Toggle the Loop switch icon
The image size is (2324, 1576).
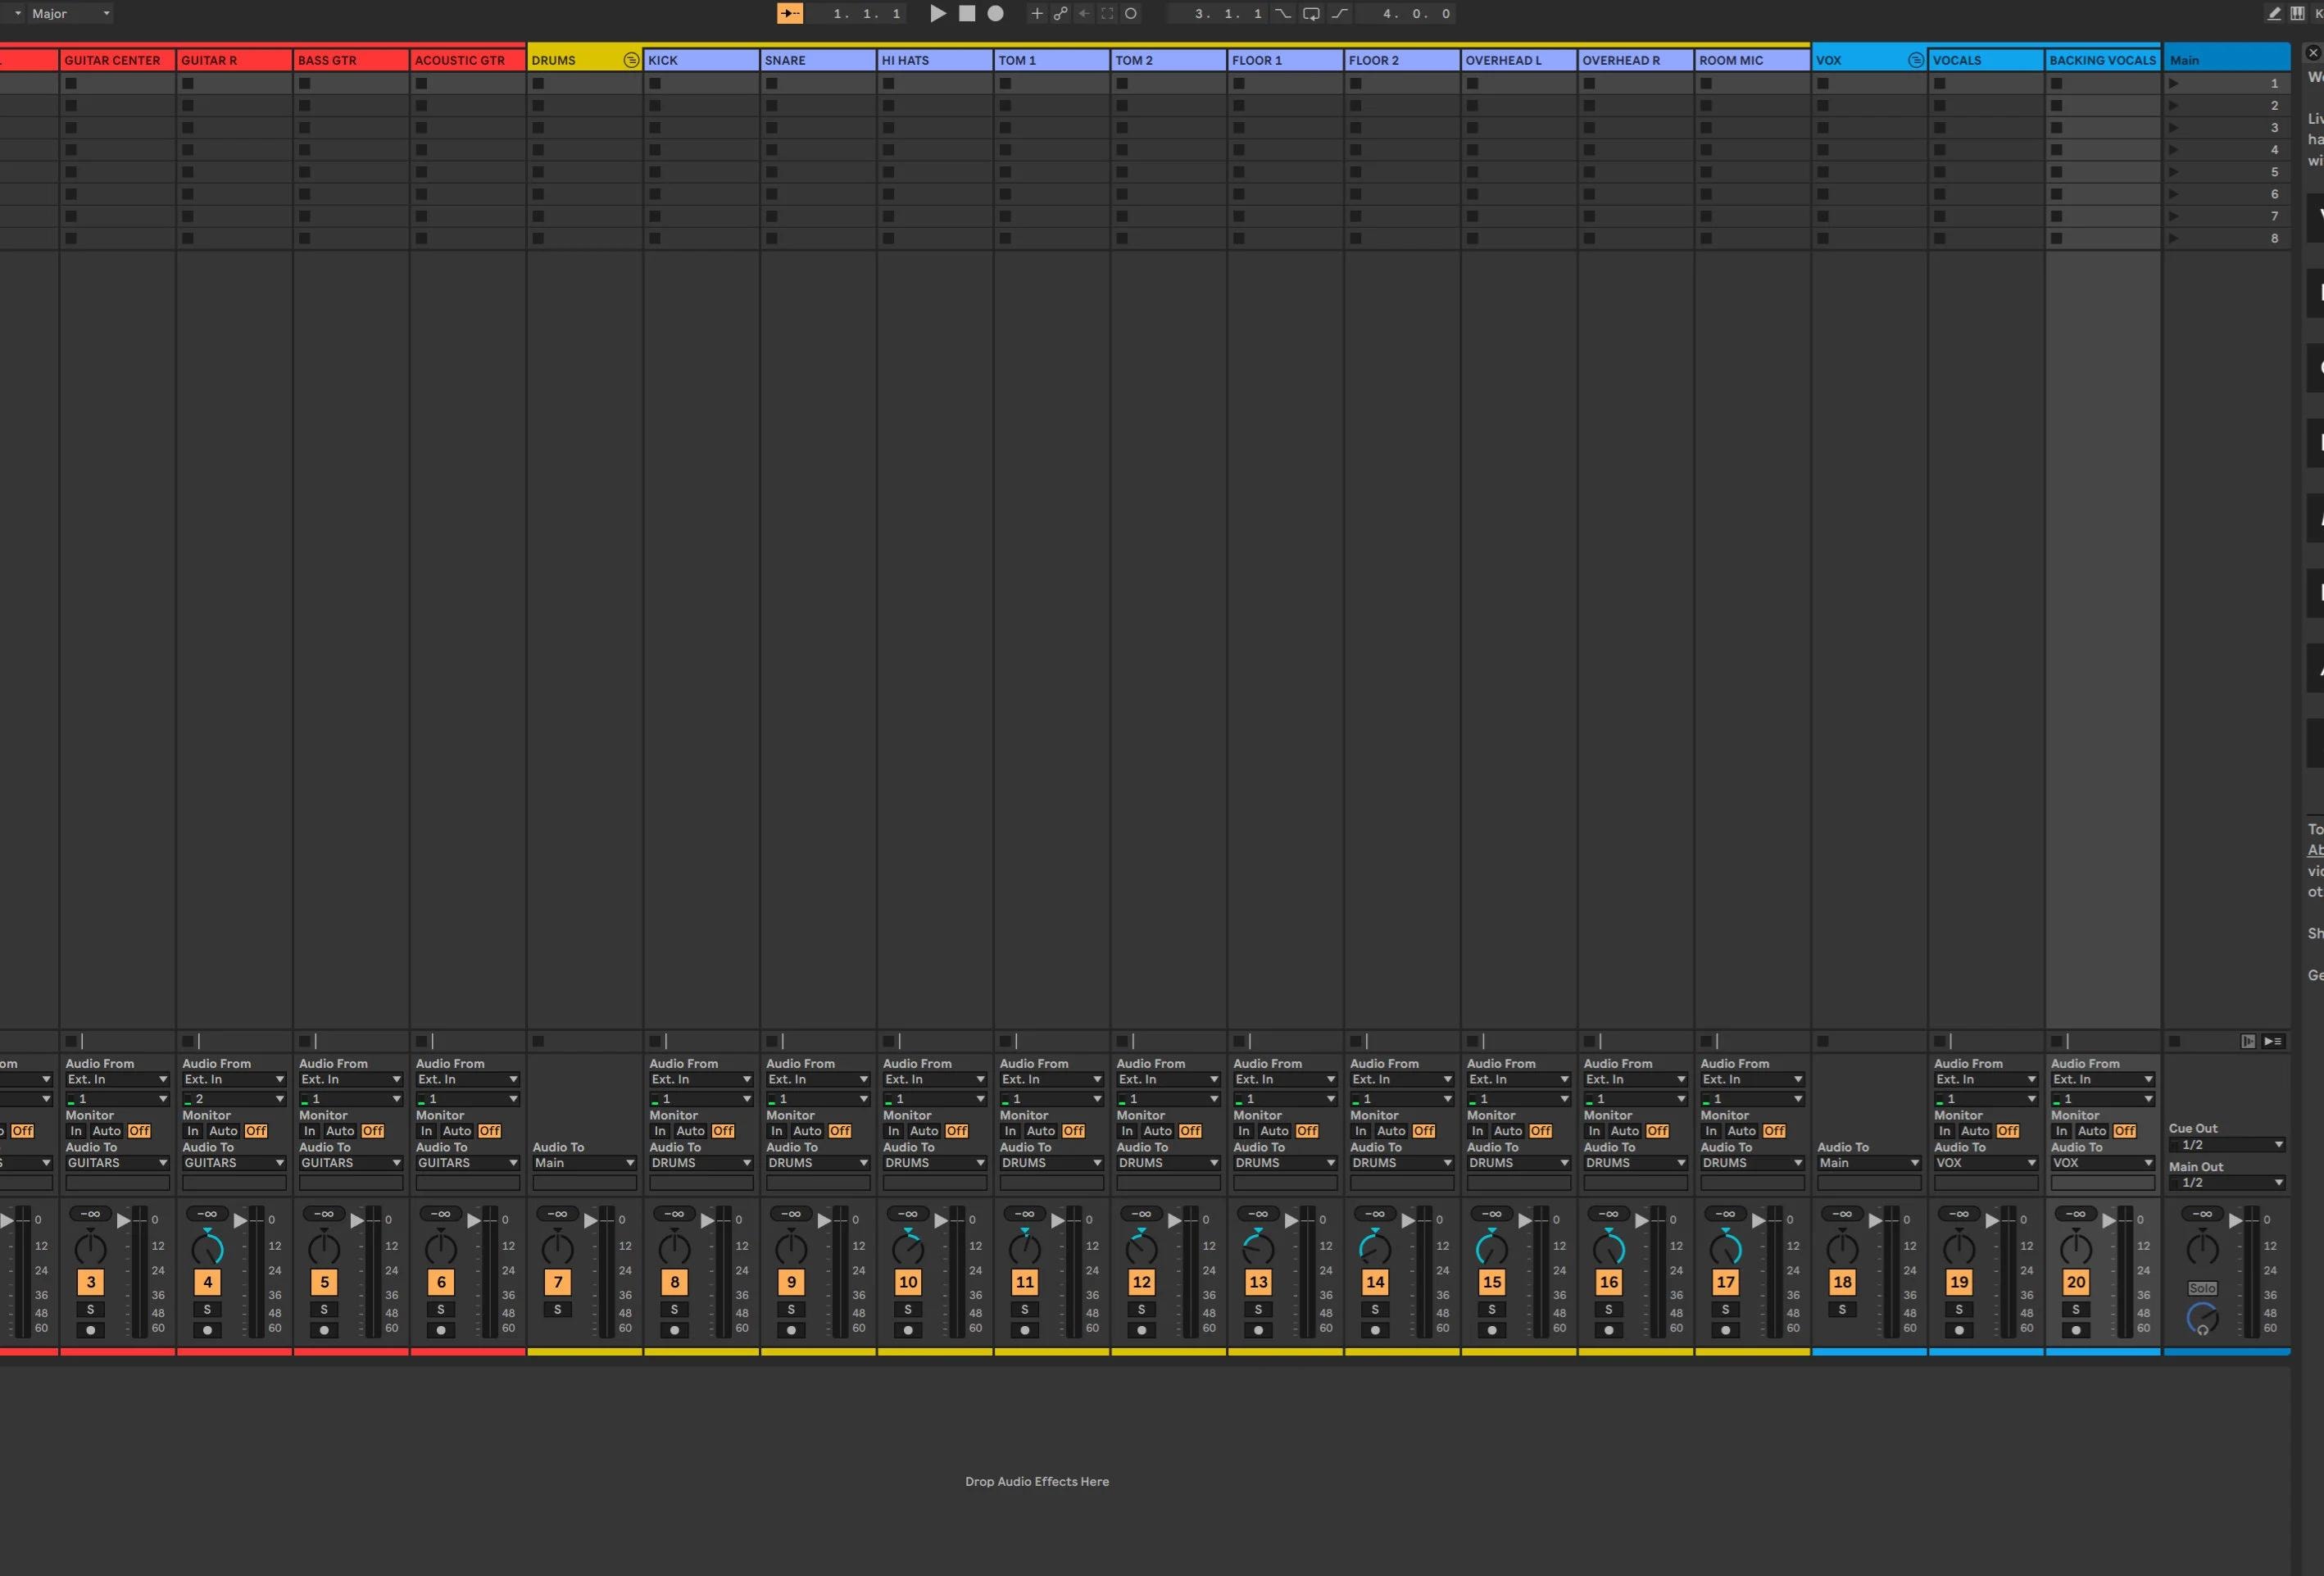1311,13
